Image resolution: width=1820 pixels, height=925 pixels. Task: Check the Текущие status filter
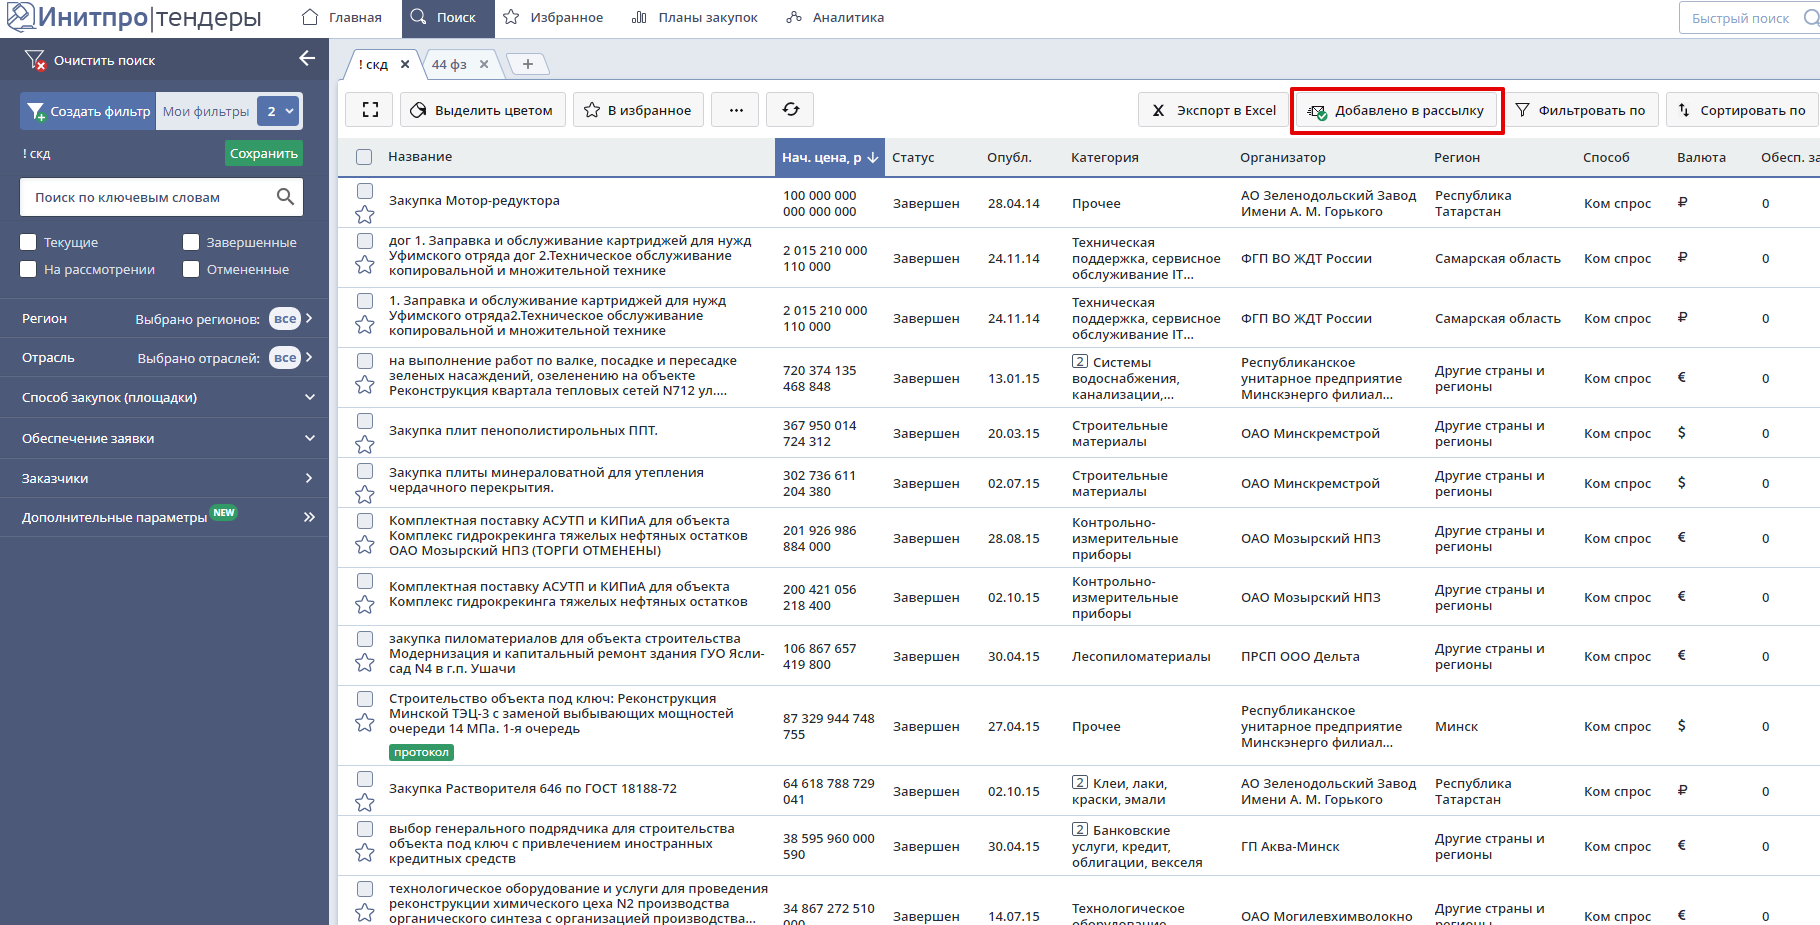[28, 242]
